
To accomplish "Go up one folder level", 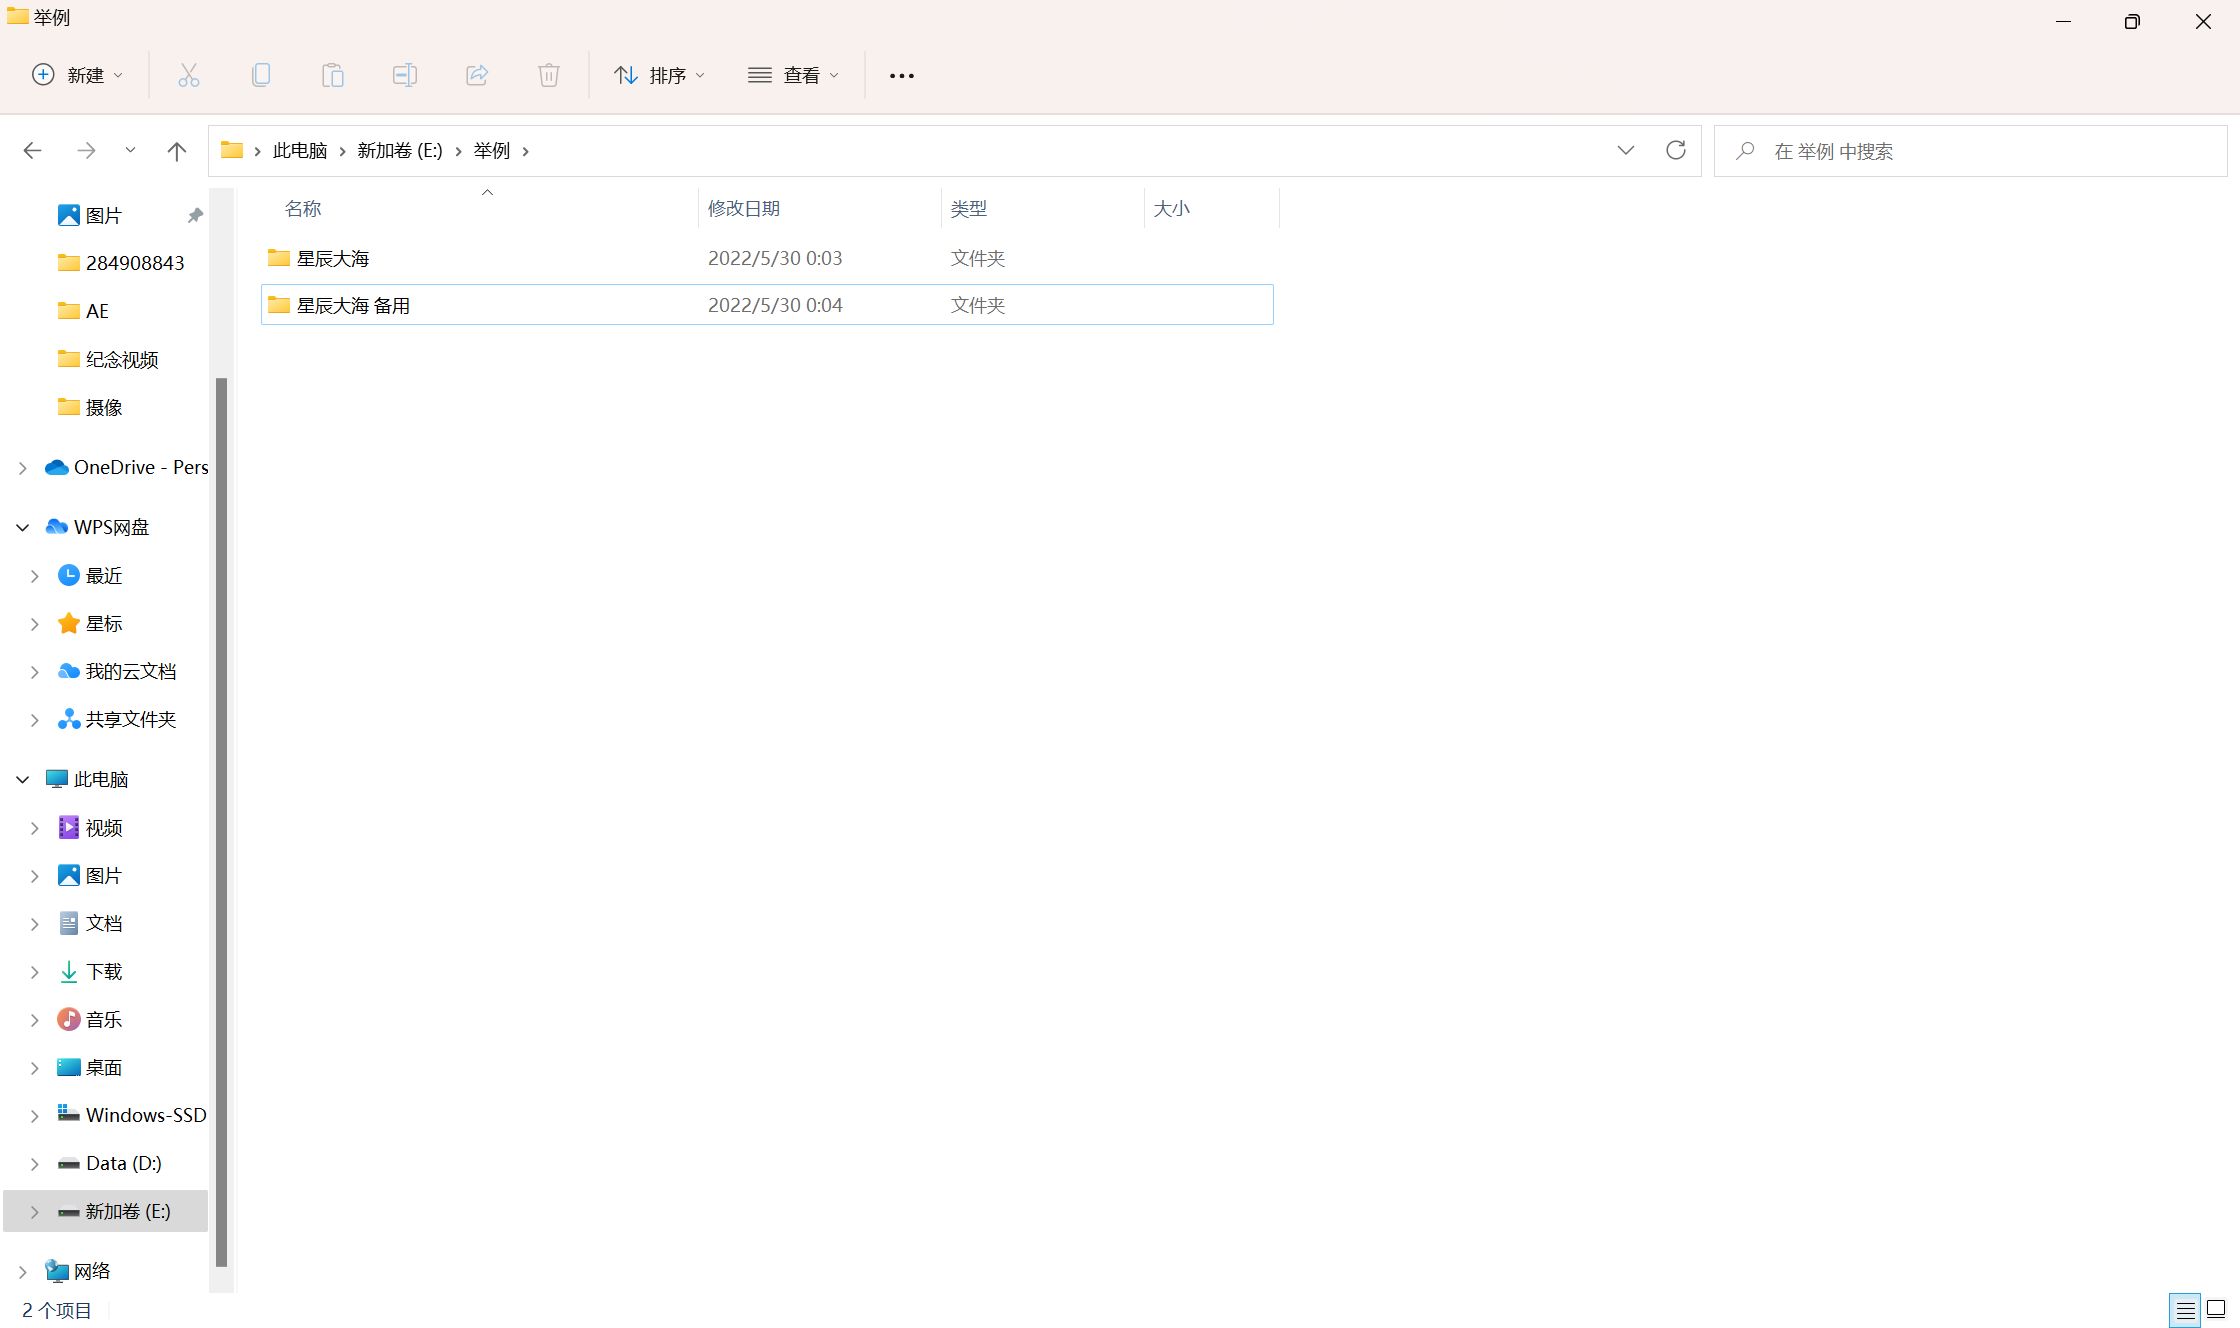I will coord(176,151).
